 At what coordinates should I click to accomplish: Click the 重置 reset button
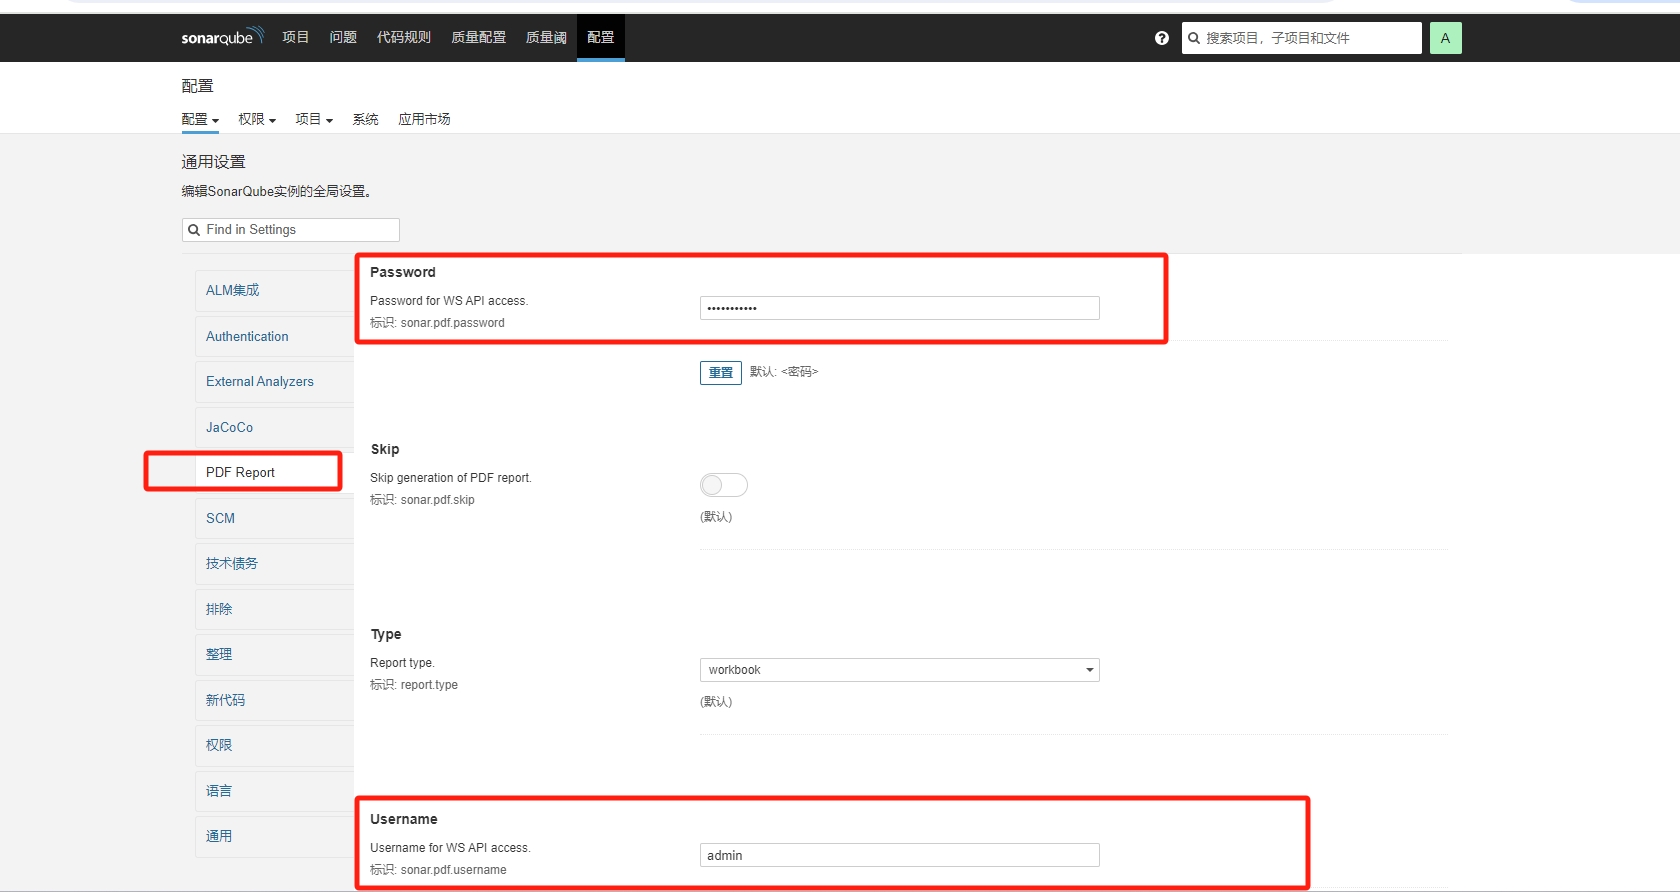pos(720,373)
